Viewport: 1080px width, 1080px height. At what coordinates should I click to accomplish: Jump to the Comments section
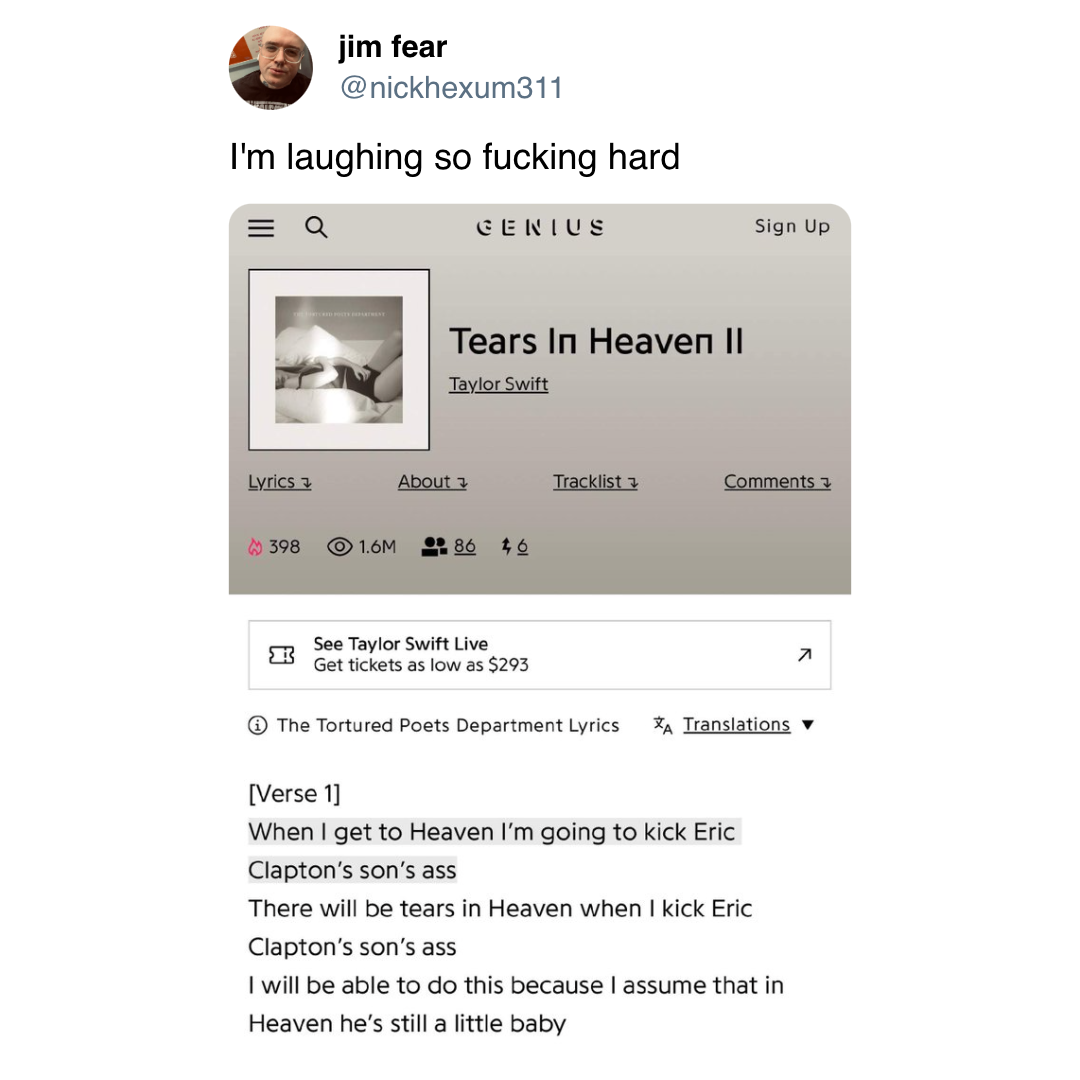[778, 481]
